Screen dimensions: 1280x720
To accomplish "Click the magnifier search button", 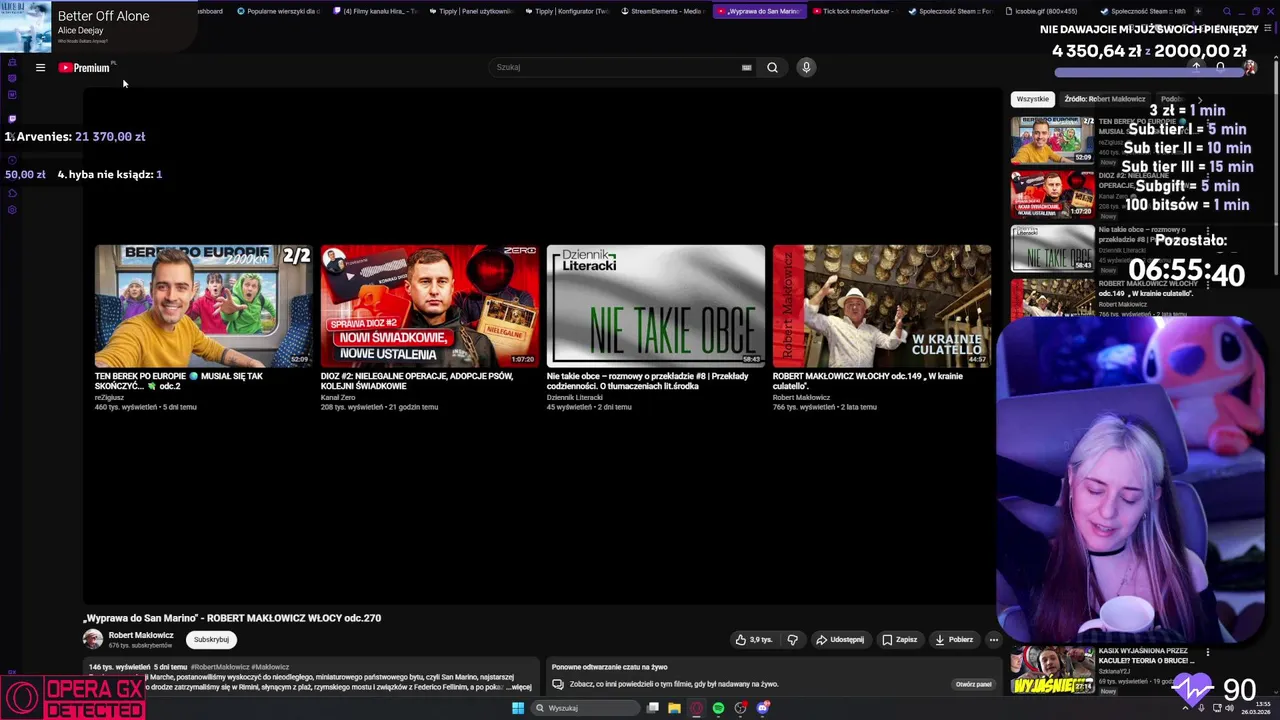I will [x=772, y=68].
